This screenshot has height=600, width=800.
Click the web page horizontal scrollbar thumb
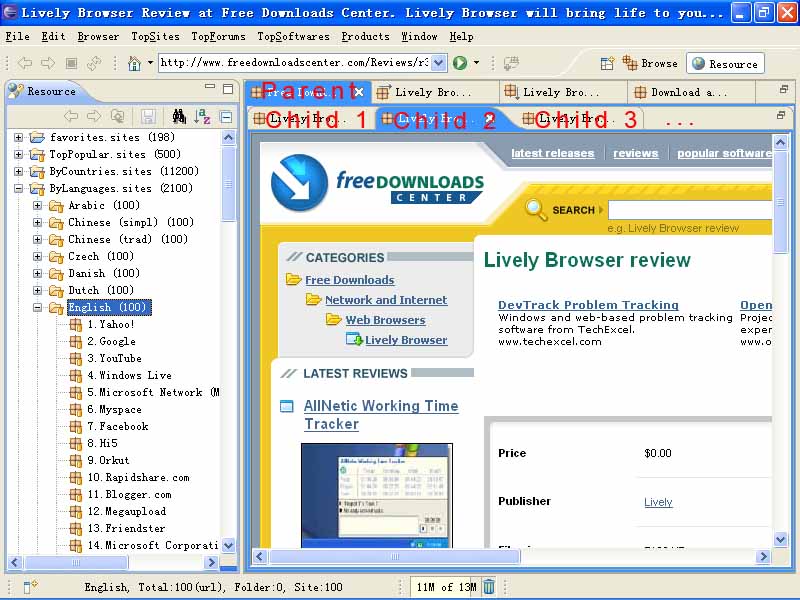point(395,556)
